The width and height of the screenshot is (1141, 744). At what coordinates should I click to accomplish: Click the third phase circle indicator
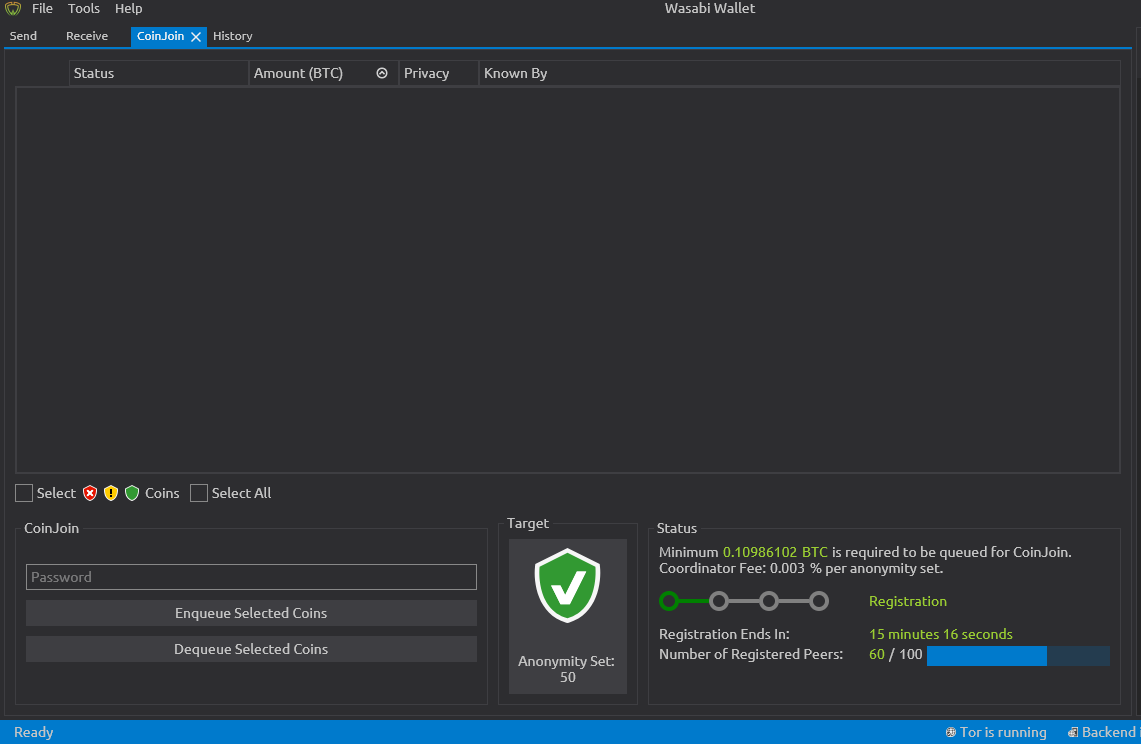click(x=769, y=601)
